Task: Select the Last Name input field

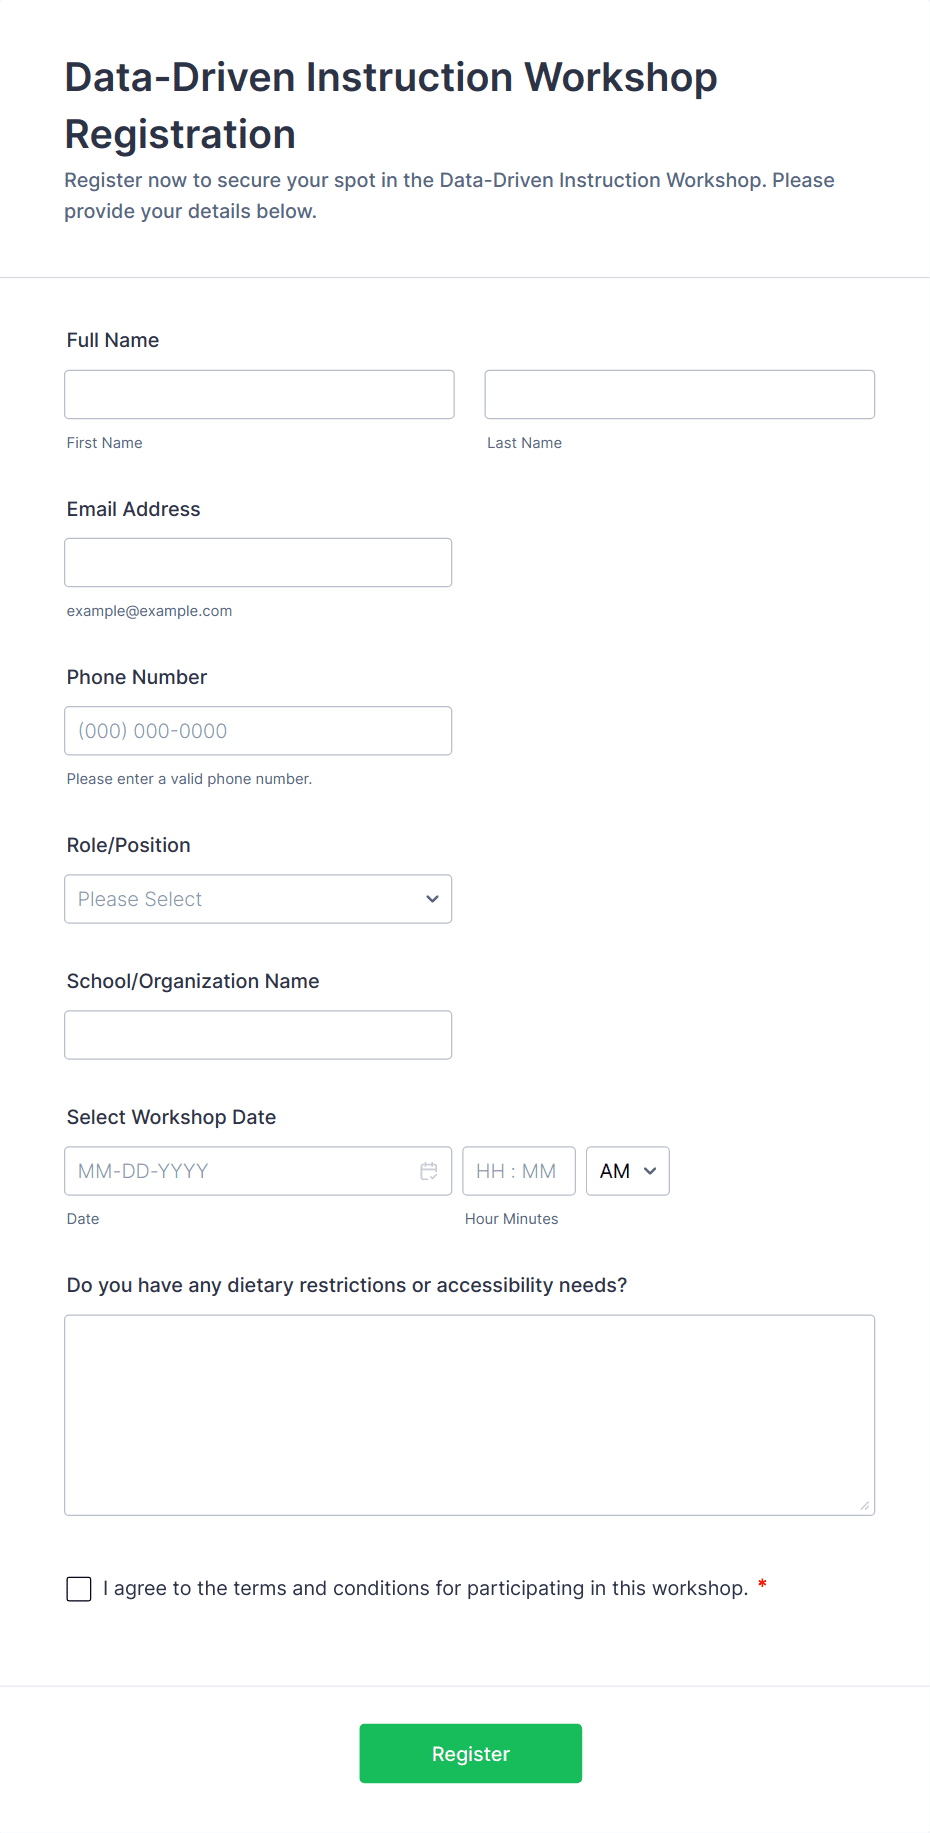Action: [679, 394]
